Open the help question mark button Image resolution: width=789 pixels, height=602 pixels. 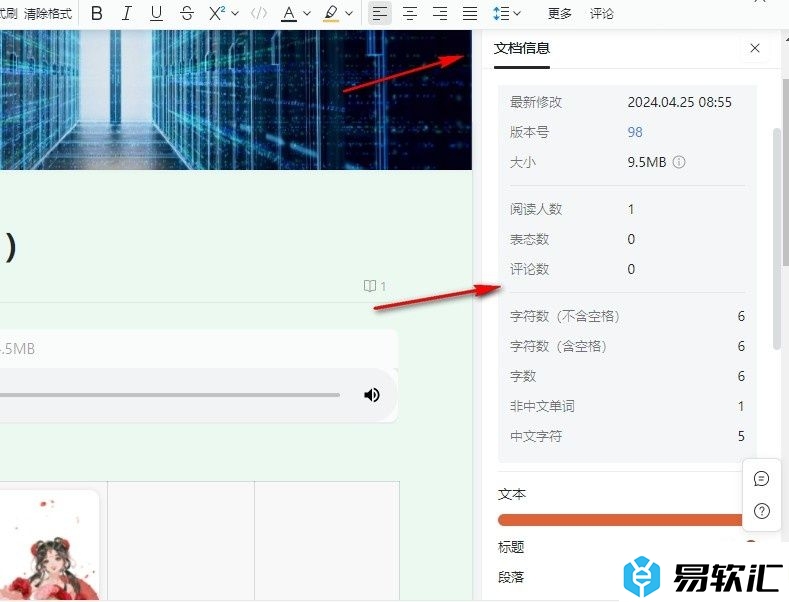click(x=761, y=511)
